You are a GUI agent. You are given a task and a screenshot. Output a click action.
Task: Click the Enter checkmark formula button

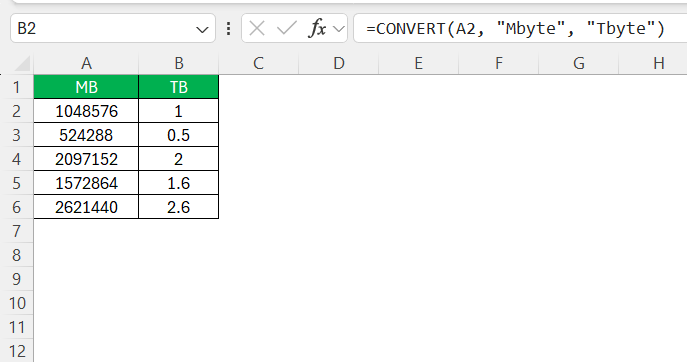(x=287, y=29)
